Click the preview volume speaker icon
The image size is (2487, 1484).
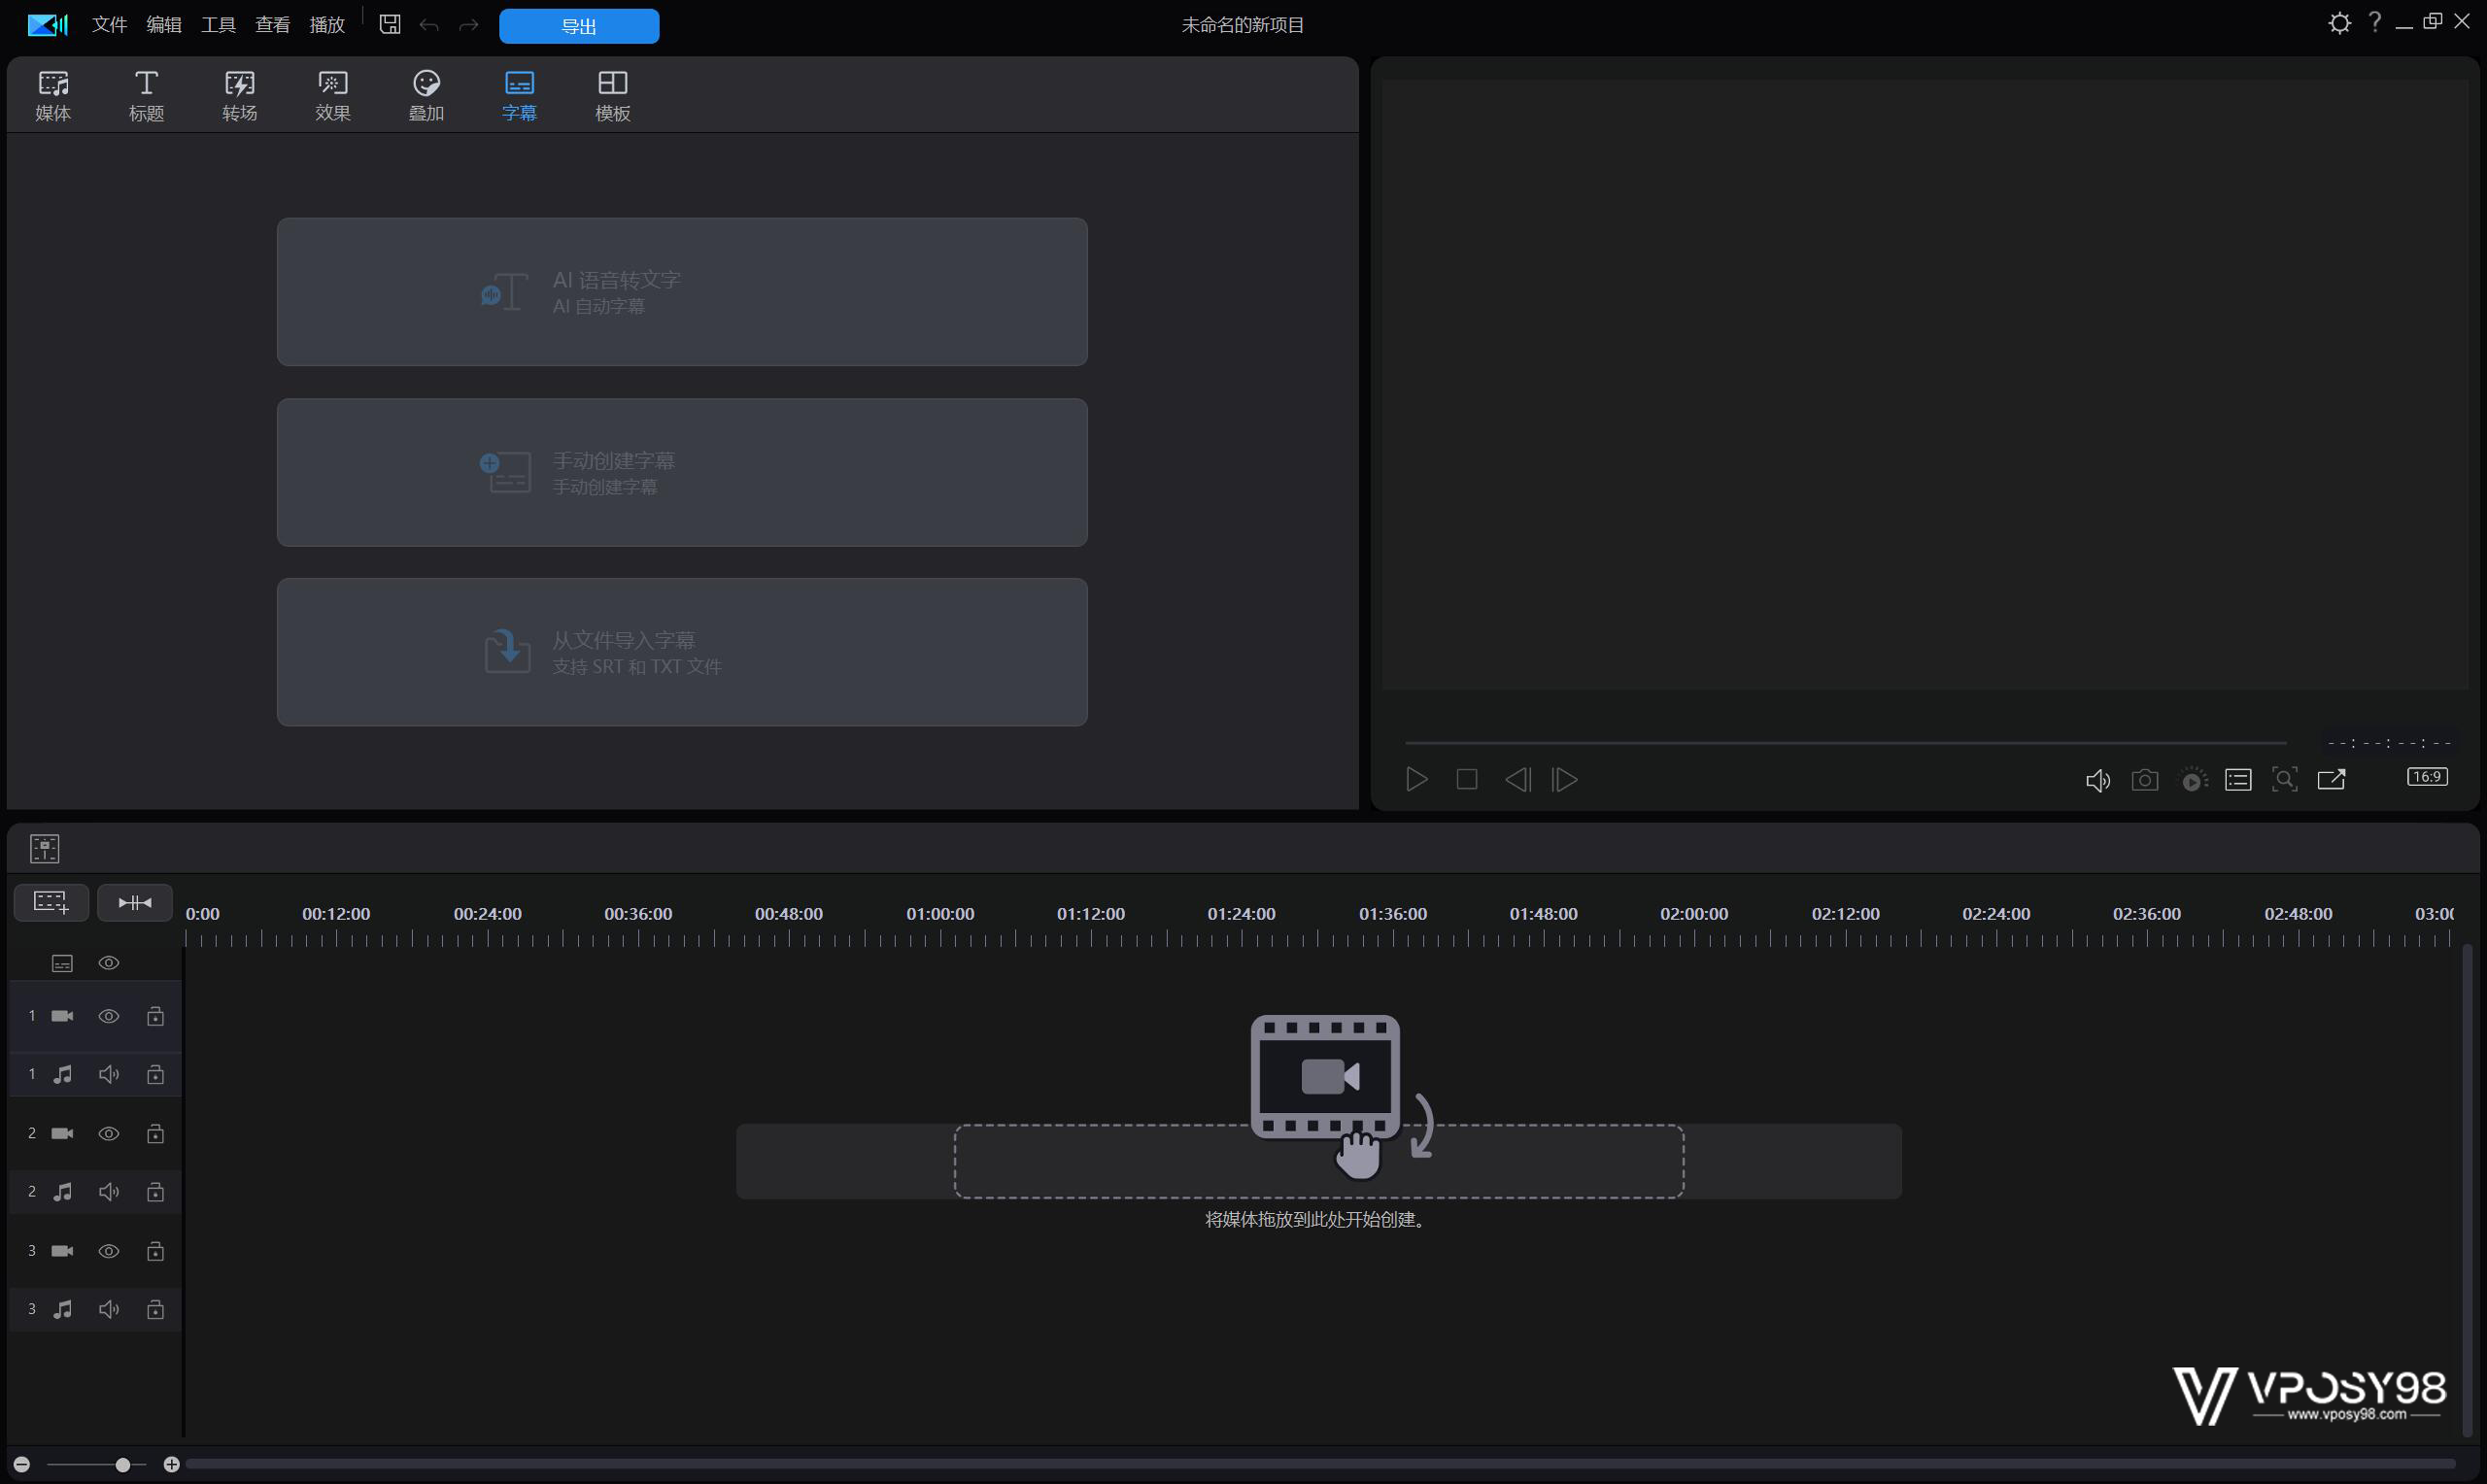pos(2097,780)
